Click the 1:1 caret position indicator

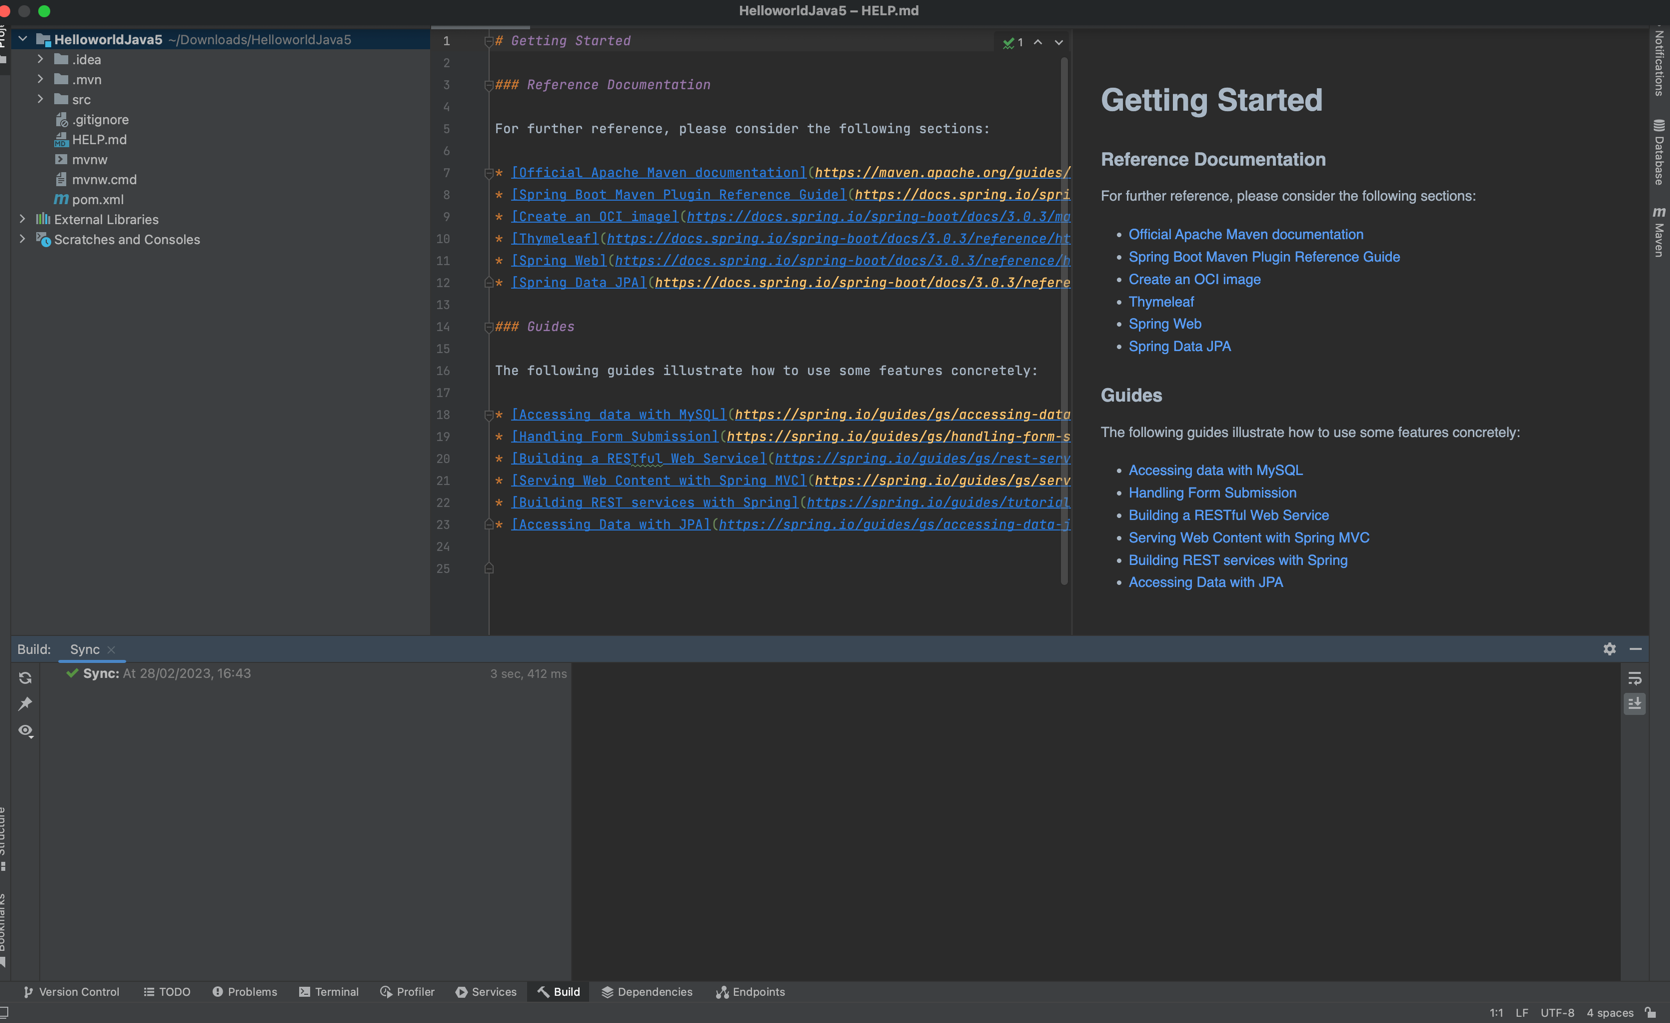coord(1496,1013)
